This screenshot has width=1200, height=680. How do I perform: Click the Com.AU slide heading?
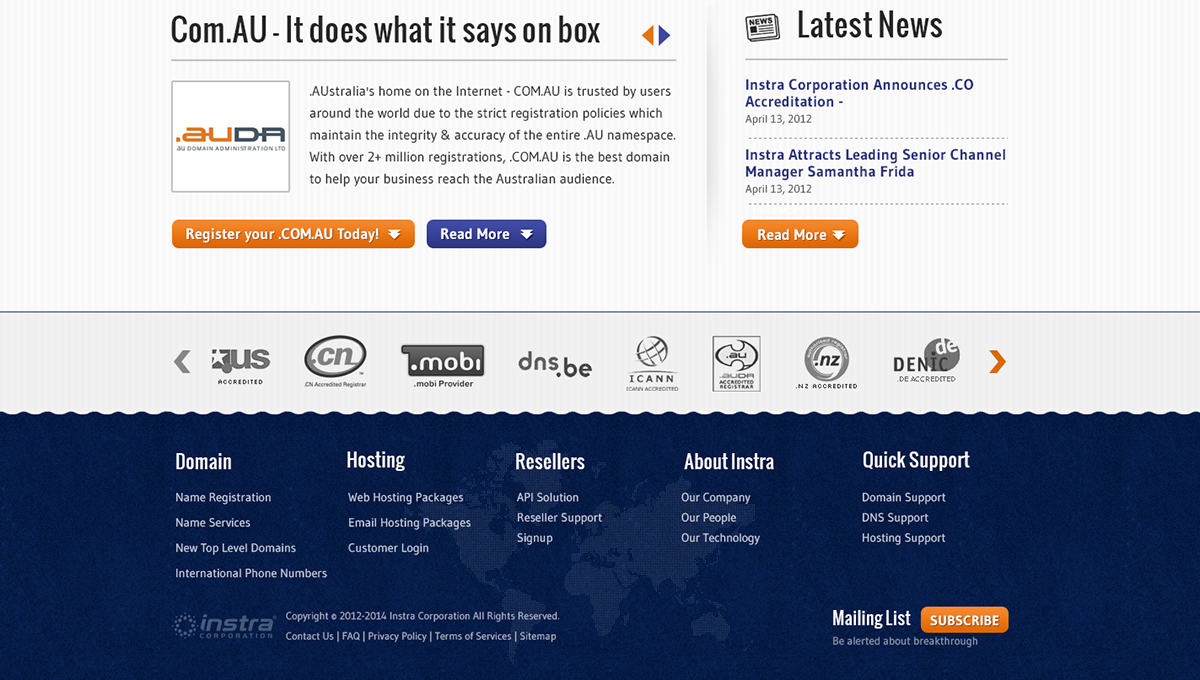[386, 30]
